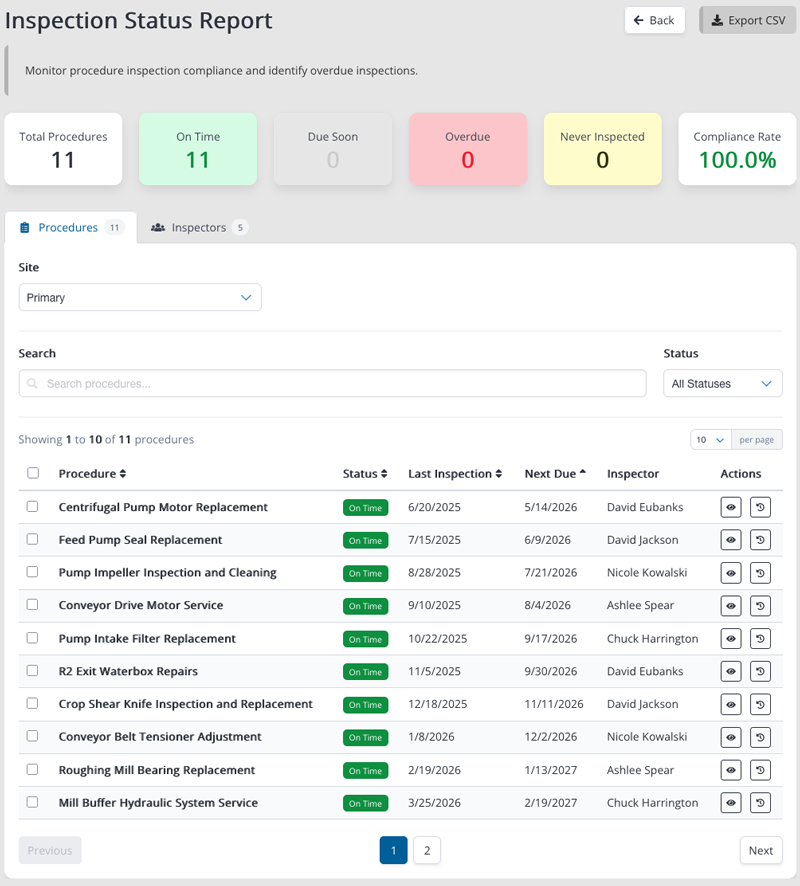800x886 pixels.
Task: Click the Compliance Rate summary card
Action: tap(737, 149)
